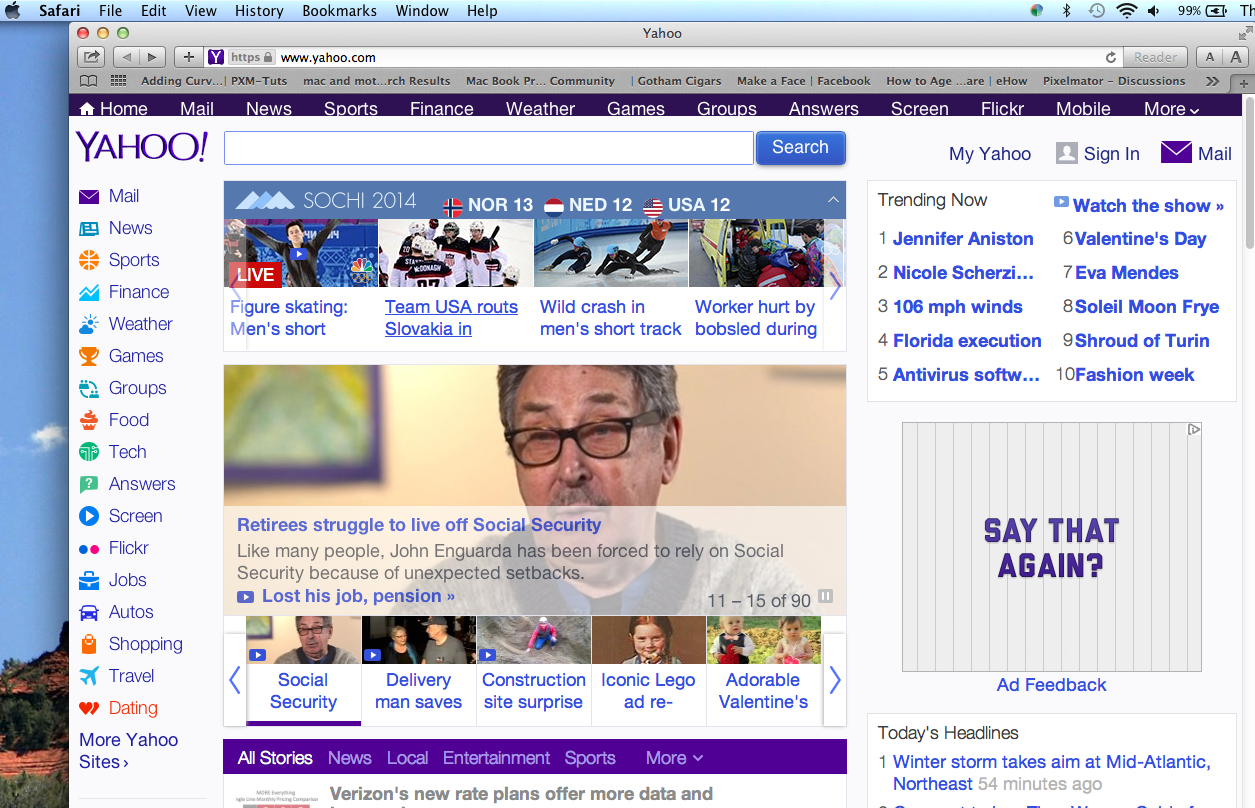This screenshot has width=1255, height=808.
Task: Open Finance in the purple navbar
Action: (x=441, y=109)
